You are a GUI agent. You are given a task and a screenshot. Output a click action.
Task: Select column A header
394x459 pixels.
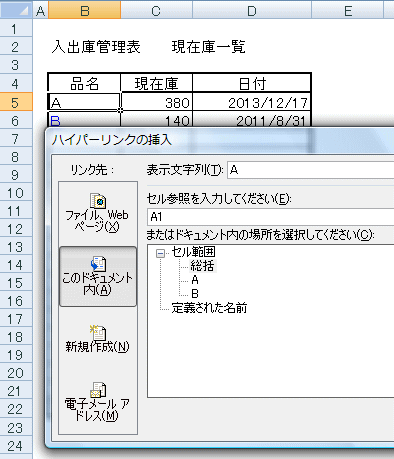pos(40,11)
